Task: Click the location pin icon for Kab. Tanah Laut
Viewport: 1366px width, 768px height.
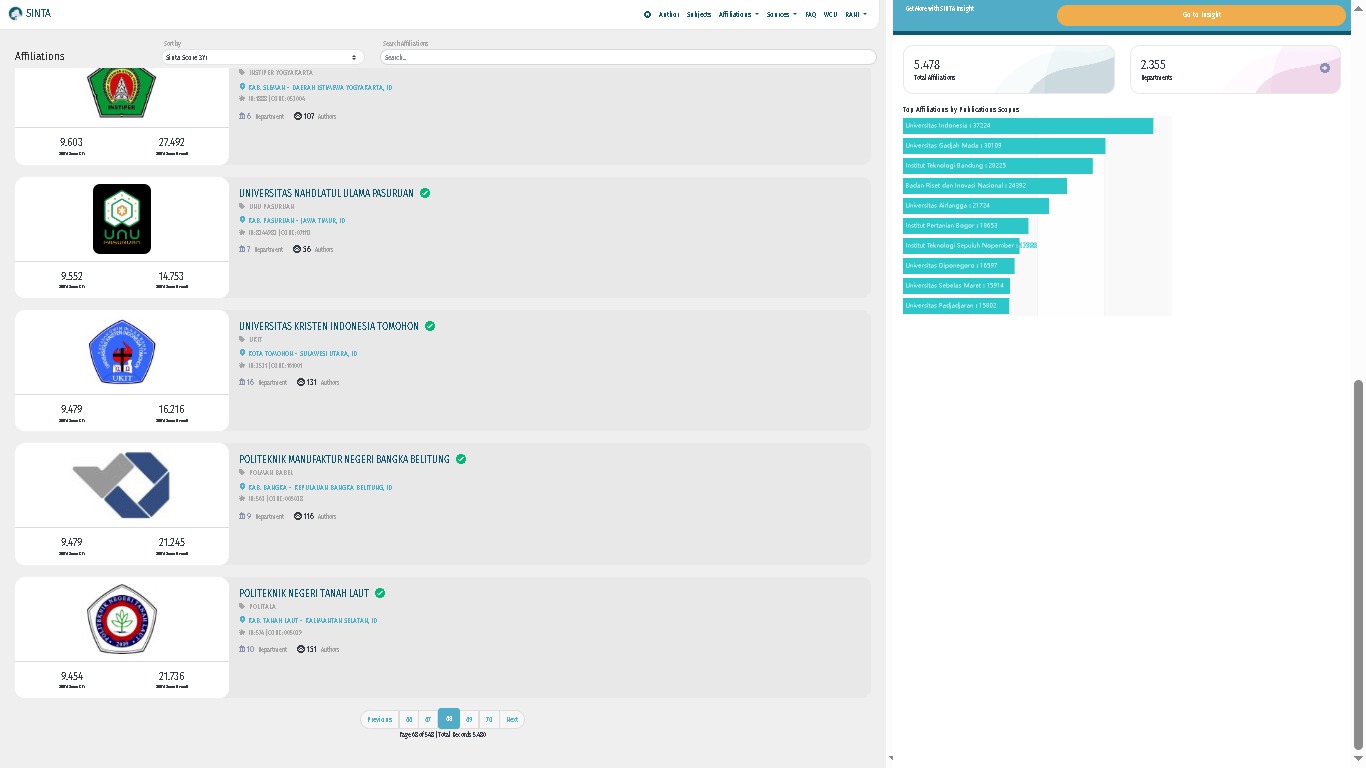Action: pos(242,620)
